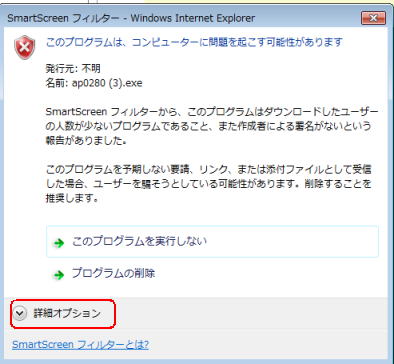Click the SmartScreen フィルター window title text
Image resolution: width=394 pixels, height=364 pixels.
coord(131,18)
